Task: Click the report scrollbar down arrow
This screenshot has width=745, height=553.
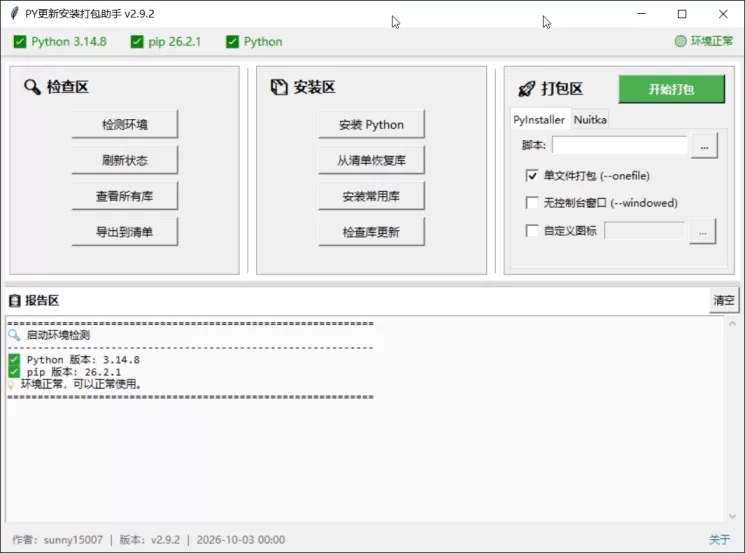Action: pyautogui.click(x=732, y=516)
